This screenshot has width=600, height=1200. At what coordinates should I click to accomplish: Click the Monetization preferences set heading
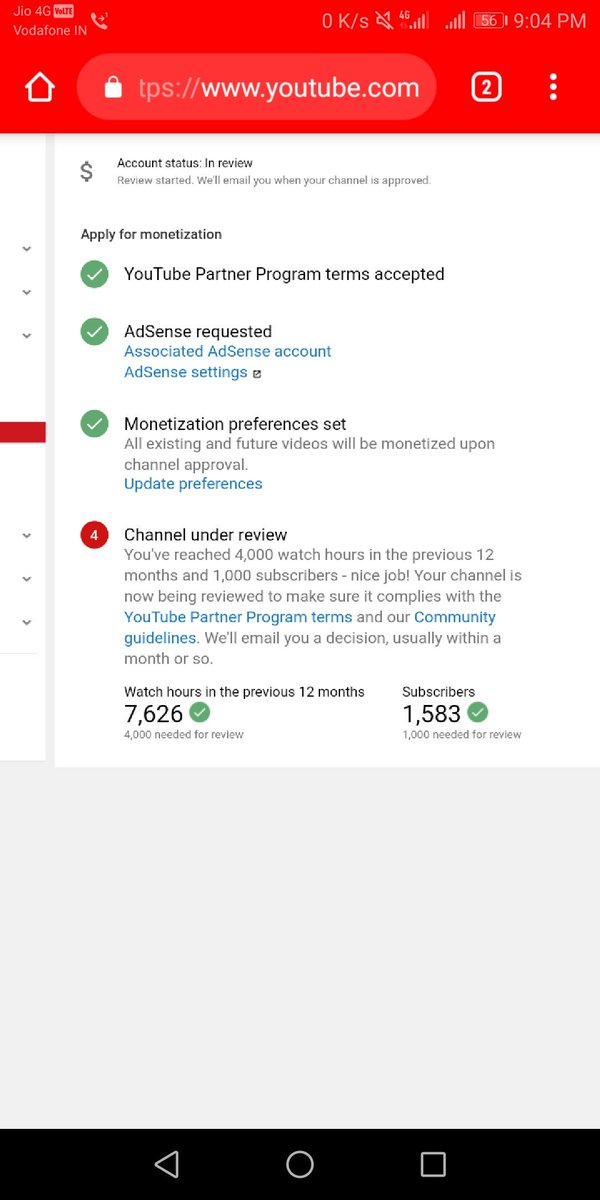[x=235, y=424]
